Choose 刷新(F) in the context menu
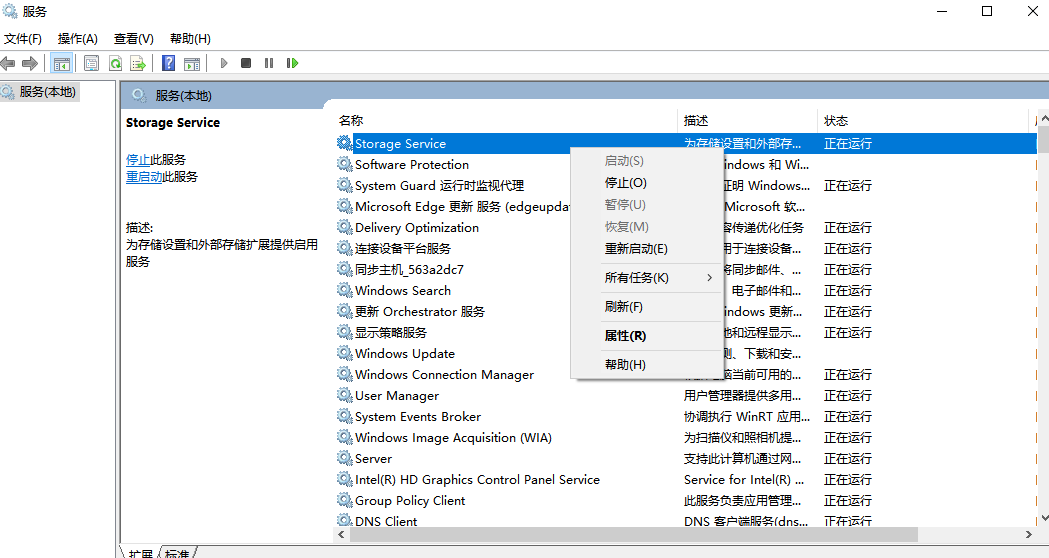Image resolution: width=1049 pixels, height=558 pixels. [646, 306]
